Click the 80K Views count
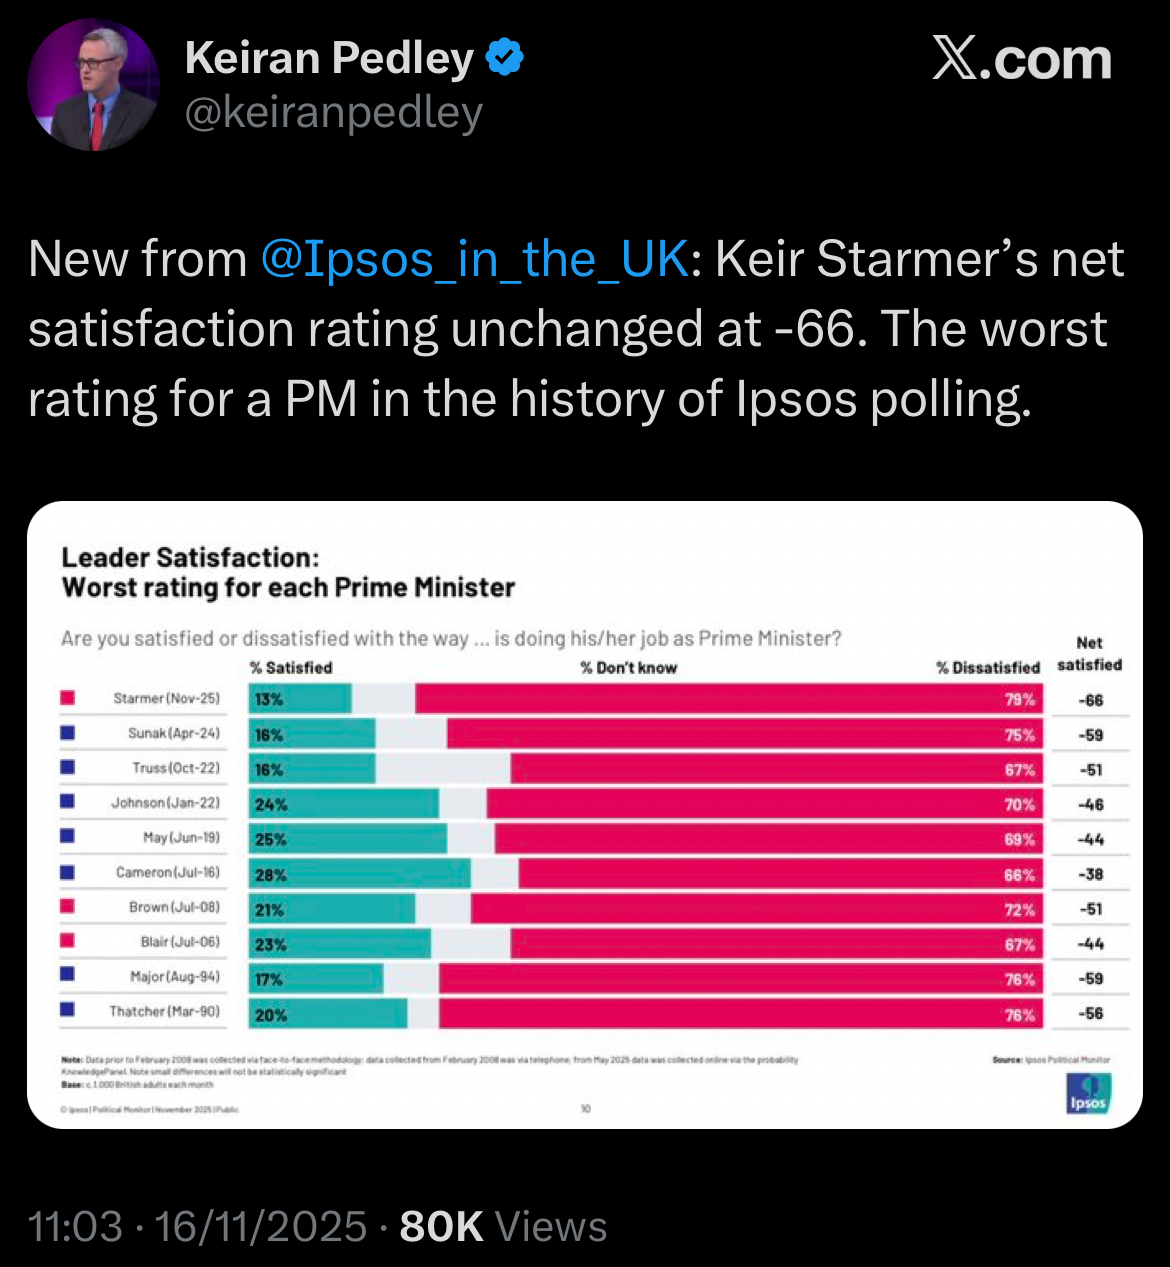The image size is (1170, 1267). [x=503, y=1226]
